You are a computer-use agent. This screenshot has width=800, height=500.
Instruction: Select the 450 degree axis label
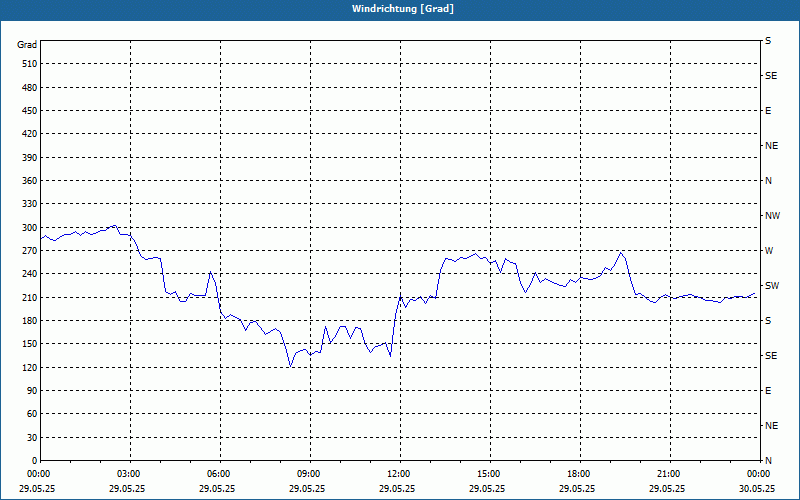(29, 111)
